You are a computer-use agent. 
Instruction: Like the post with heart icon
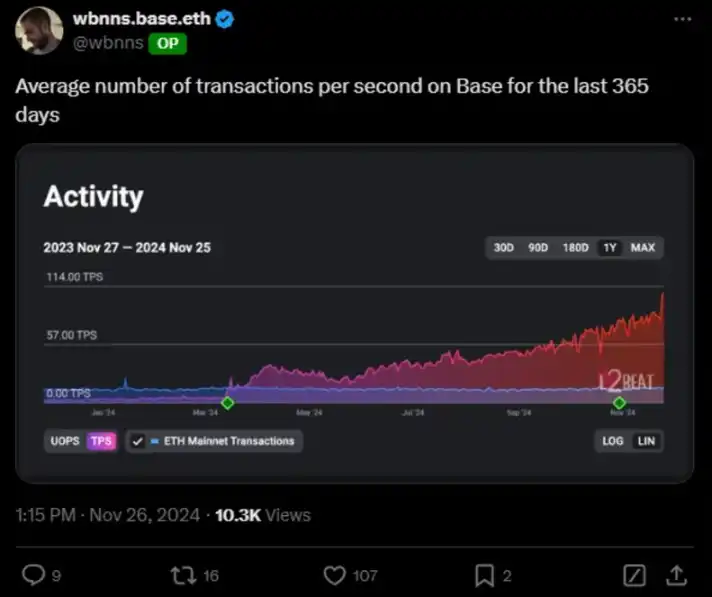pos(335,575)
